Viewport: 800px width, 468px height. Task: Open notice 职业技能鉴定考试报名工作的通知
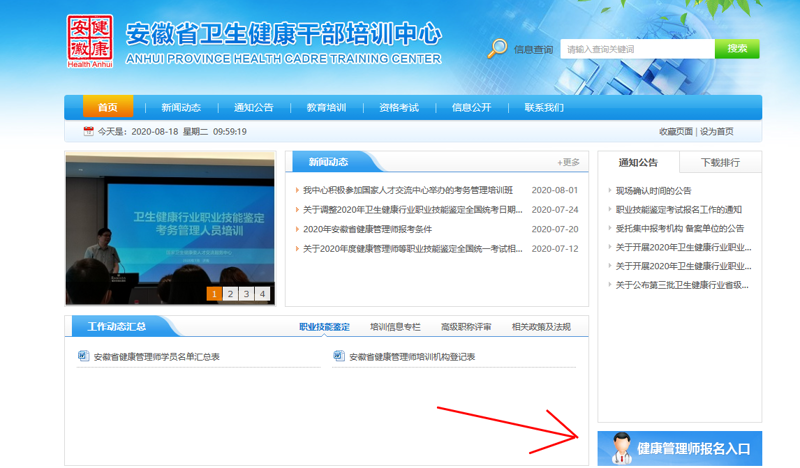tap(679, 210)
